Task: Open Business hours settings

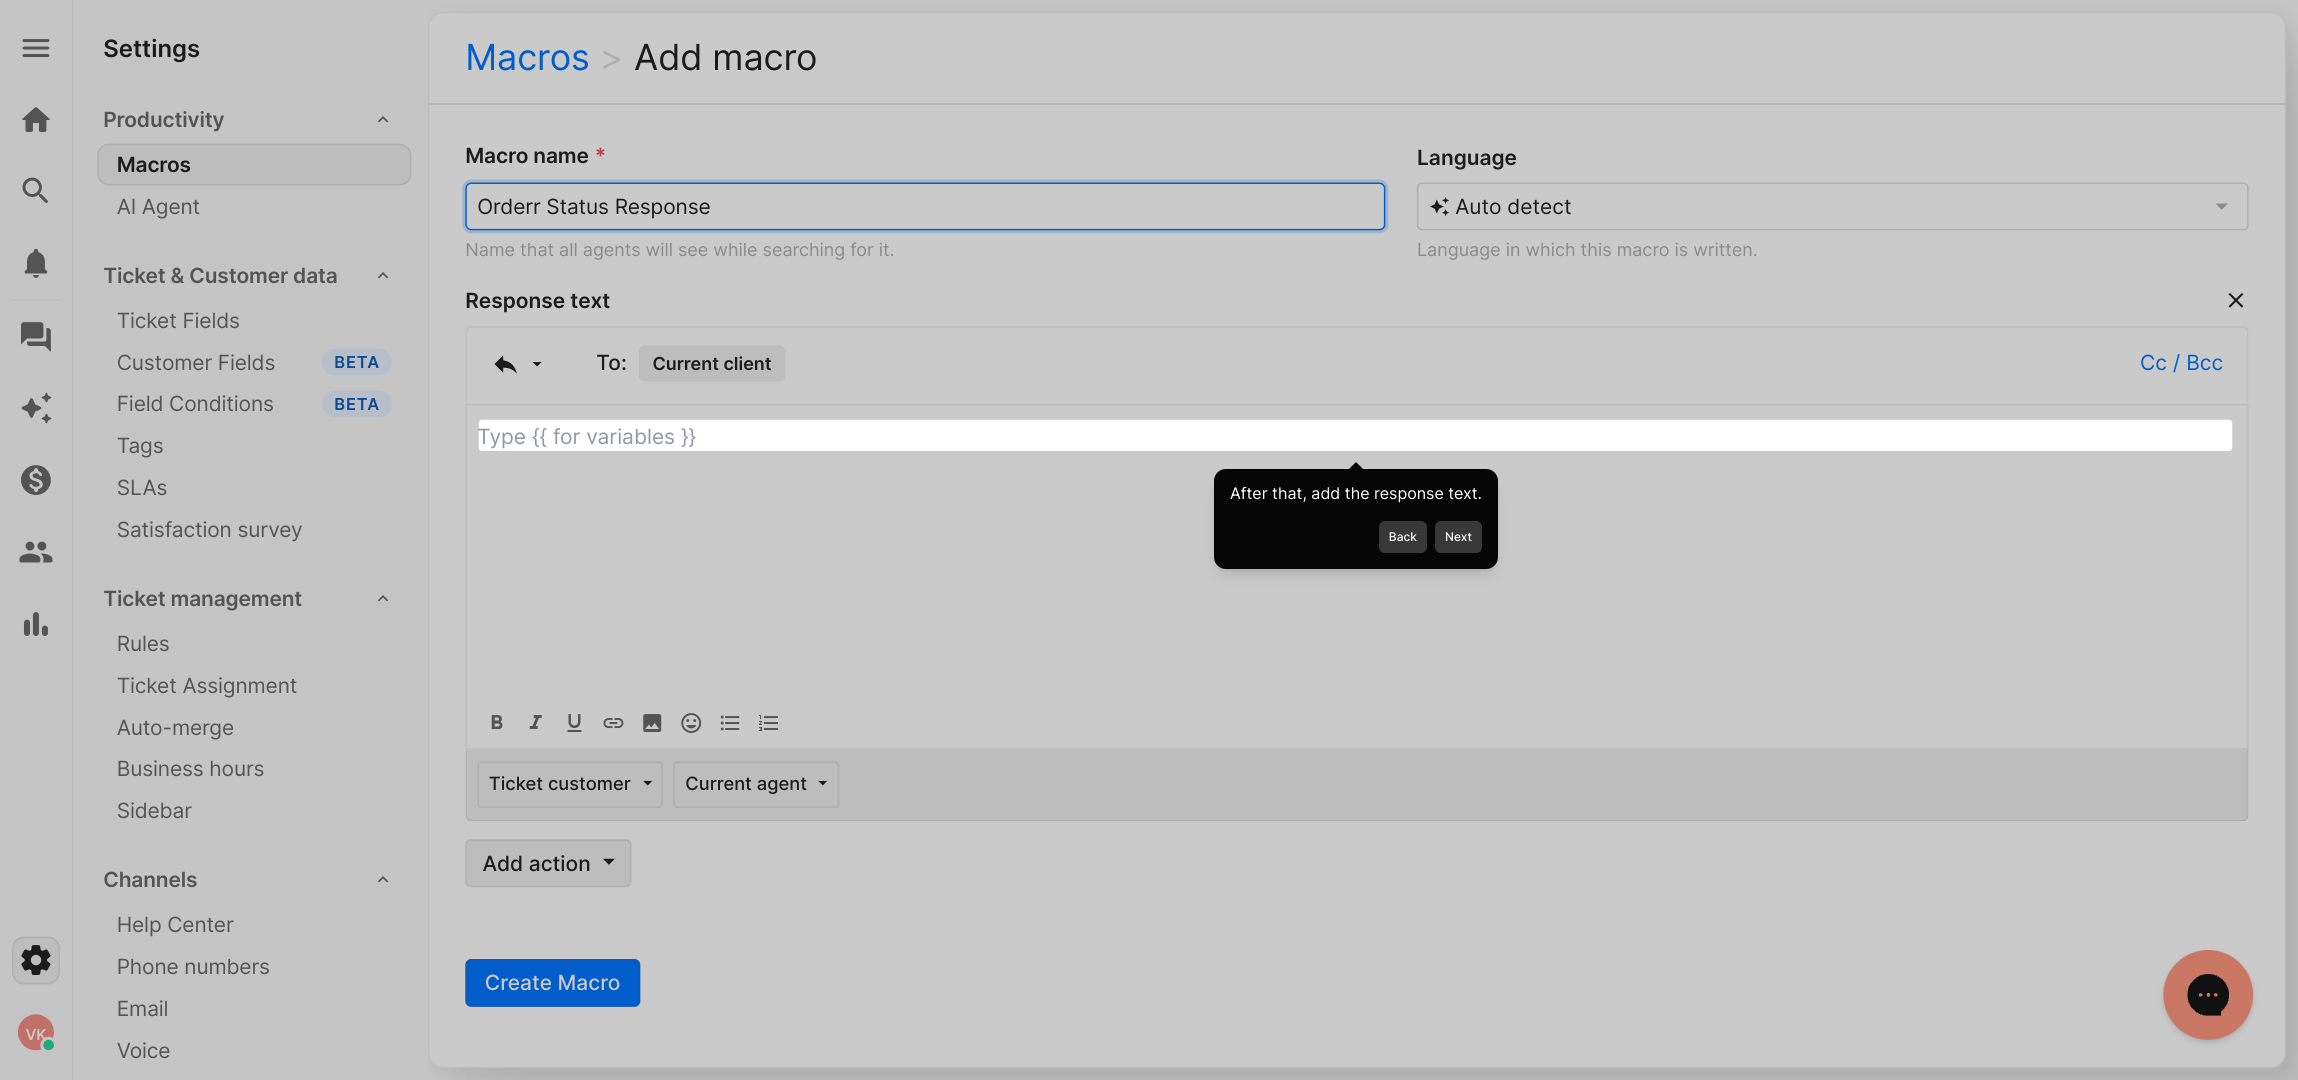Action: (x=190, y=769)
